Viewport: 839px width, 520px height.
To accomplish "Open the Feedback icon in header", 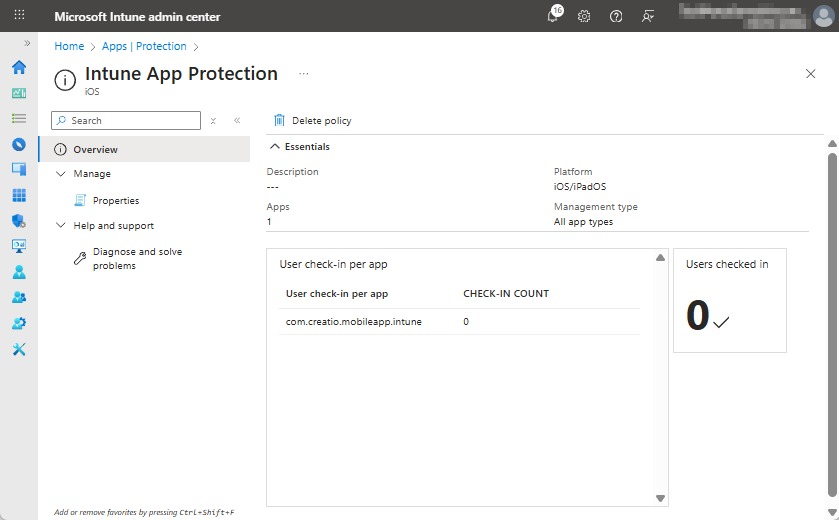I will coord(648,17).
